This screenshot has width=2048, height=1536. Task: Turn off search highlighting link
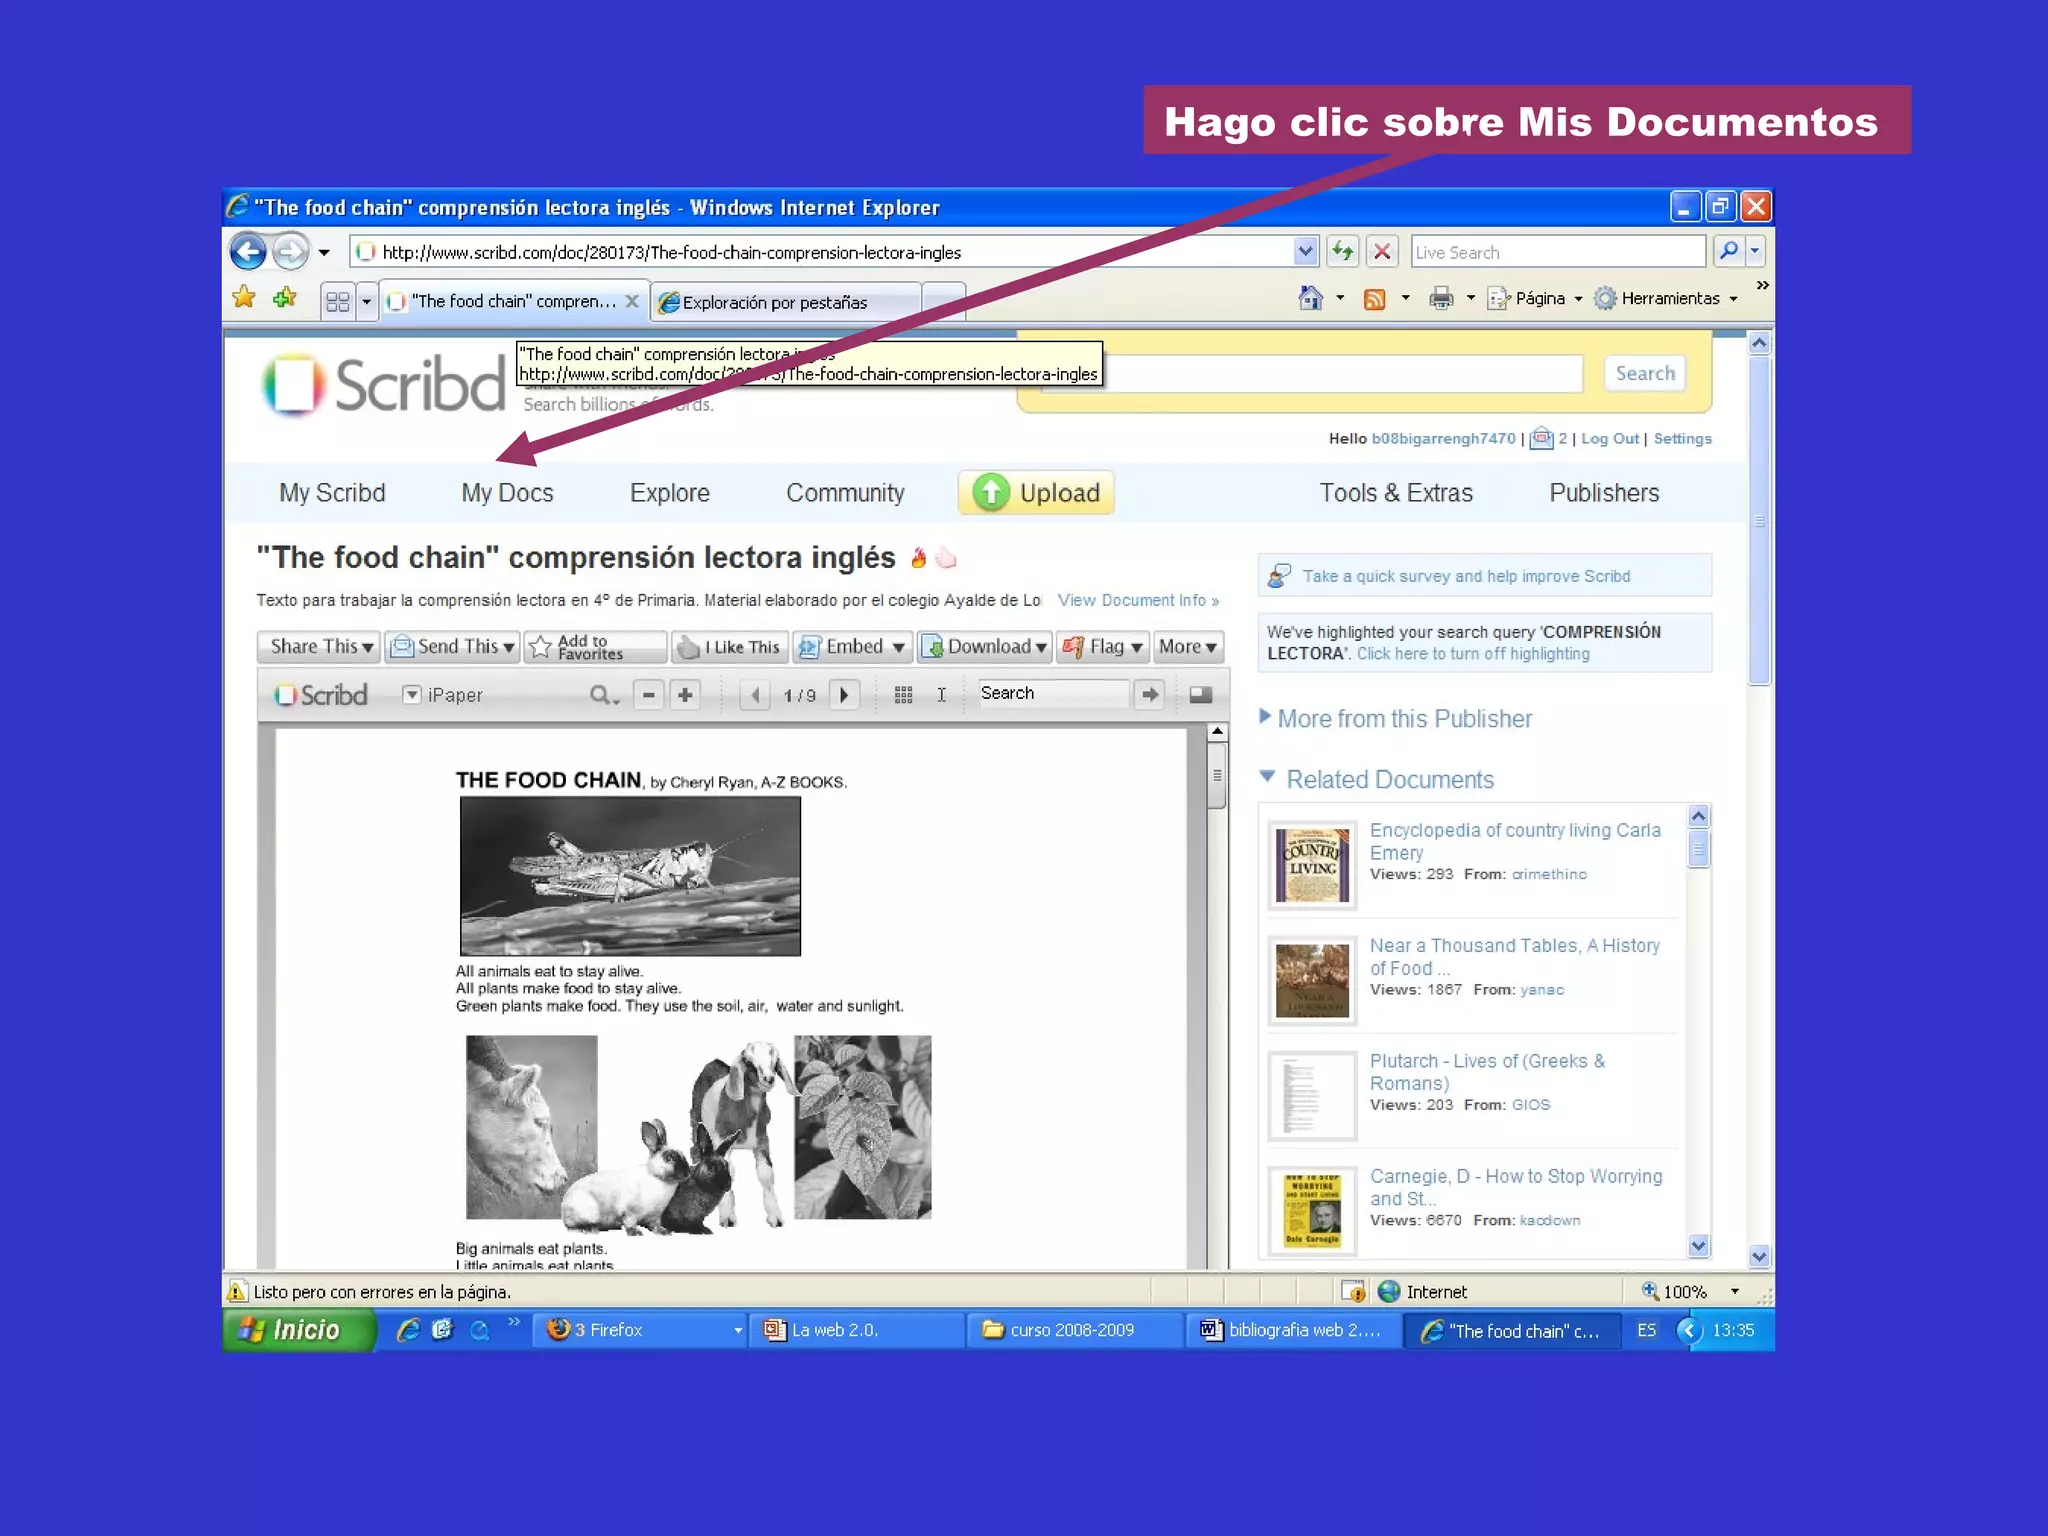coord(1473,653)
